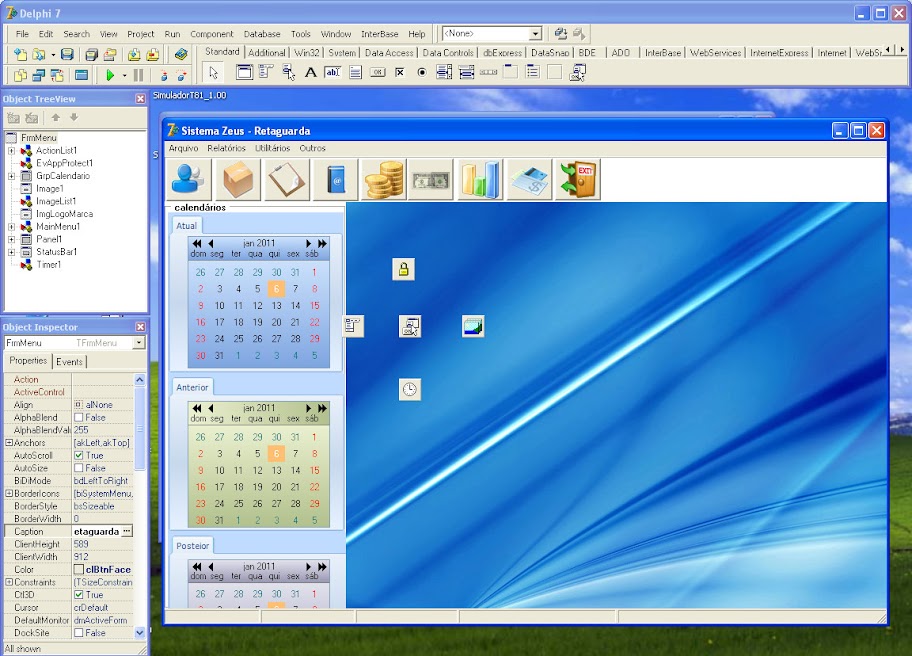Select the ImageList component on the form
912x656 pixels.
[473, 326]
